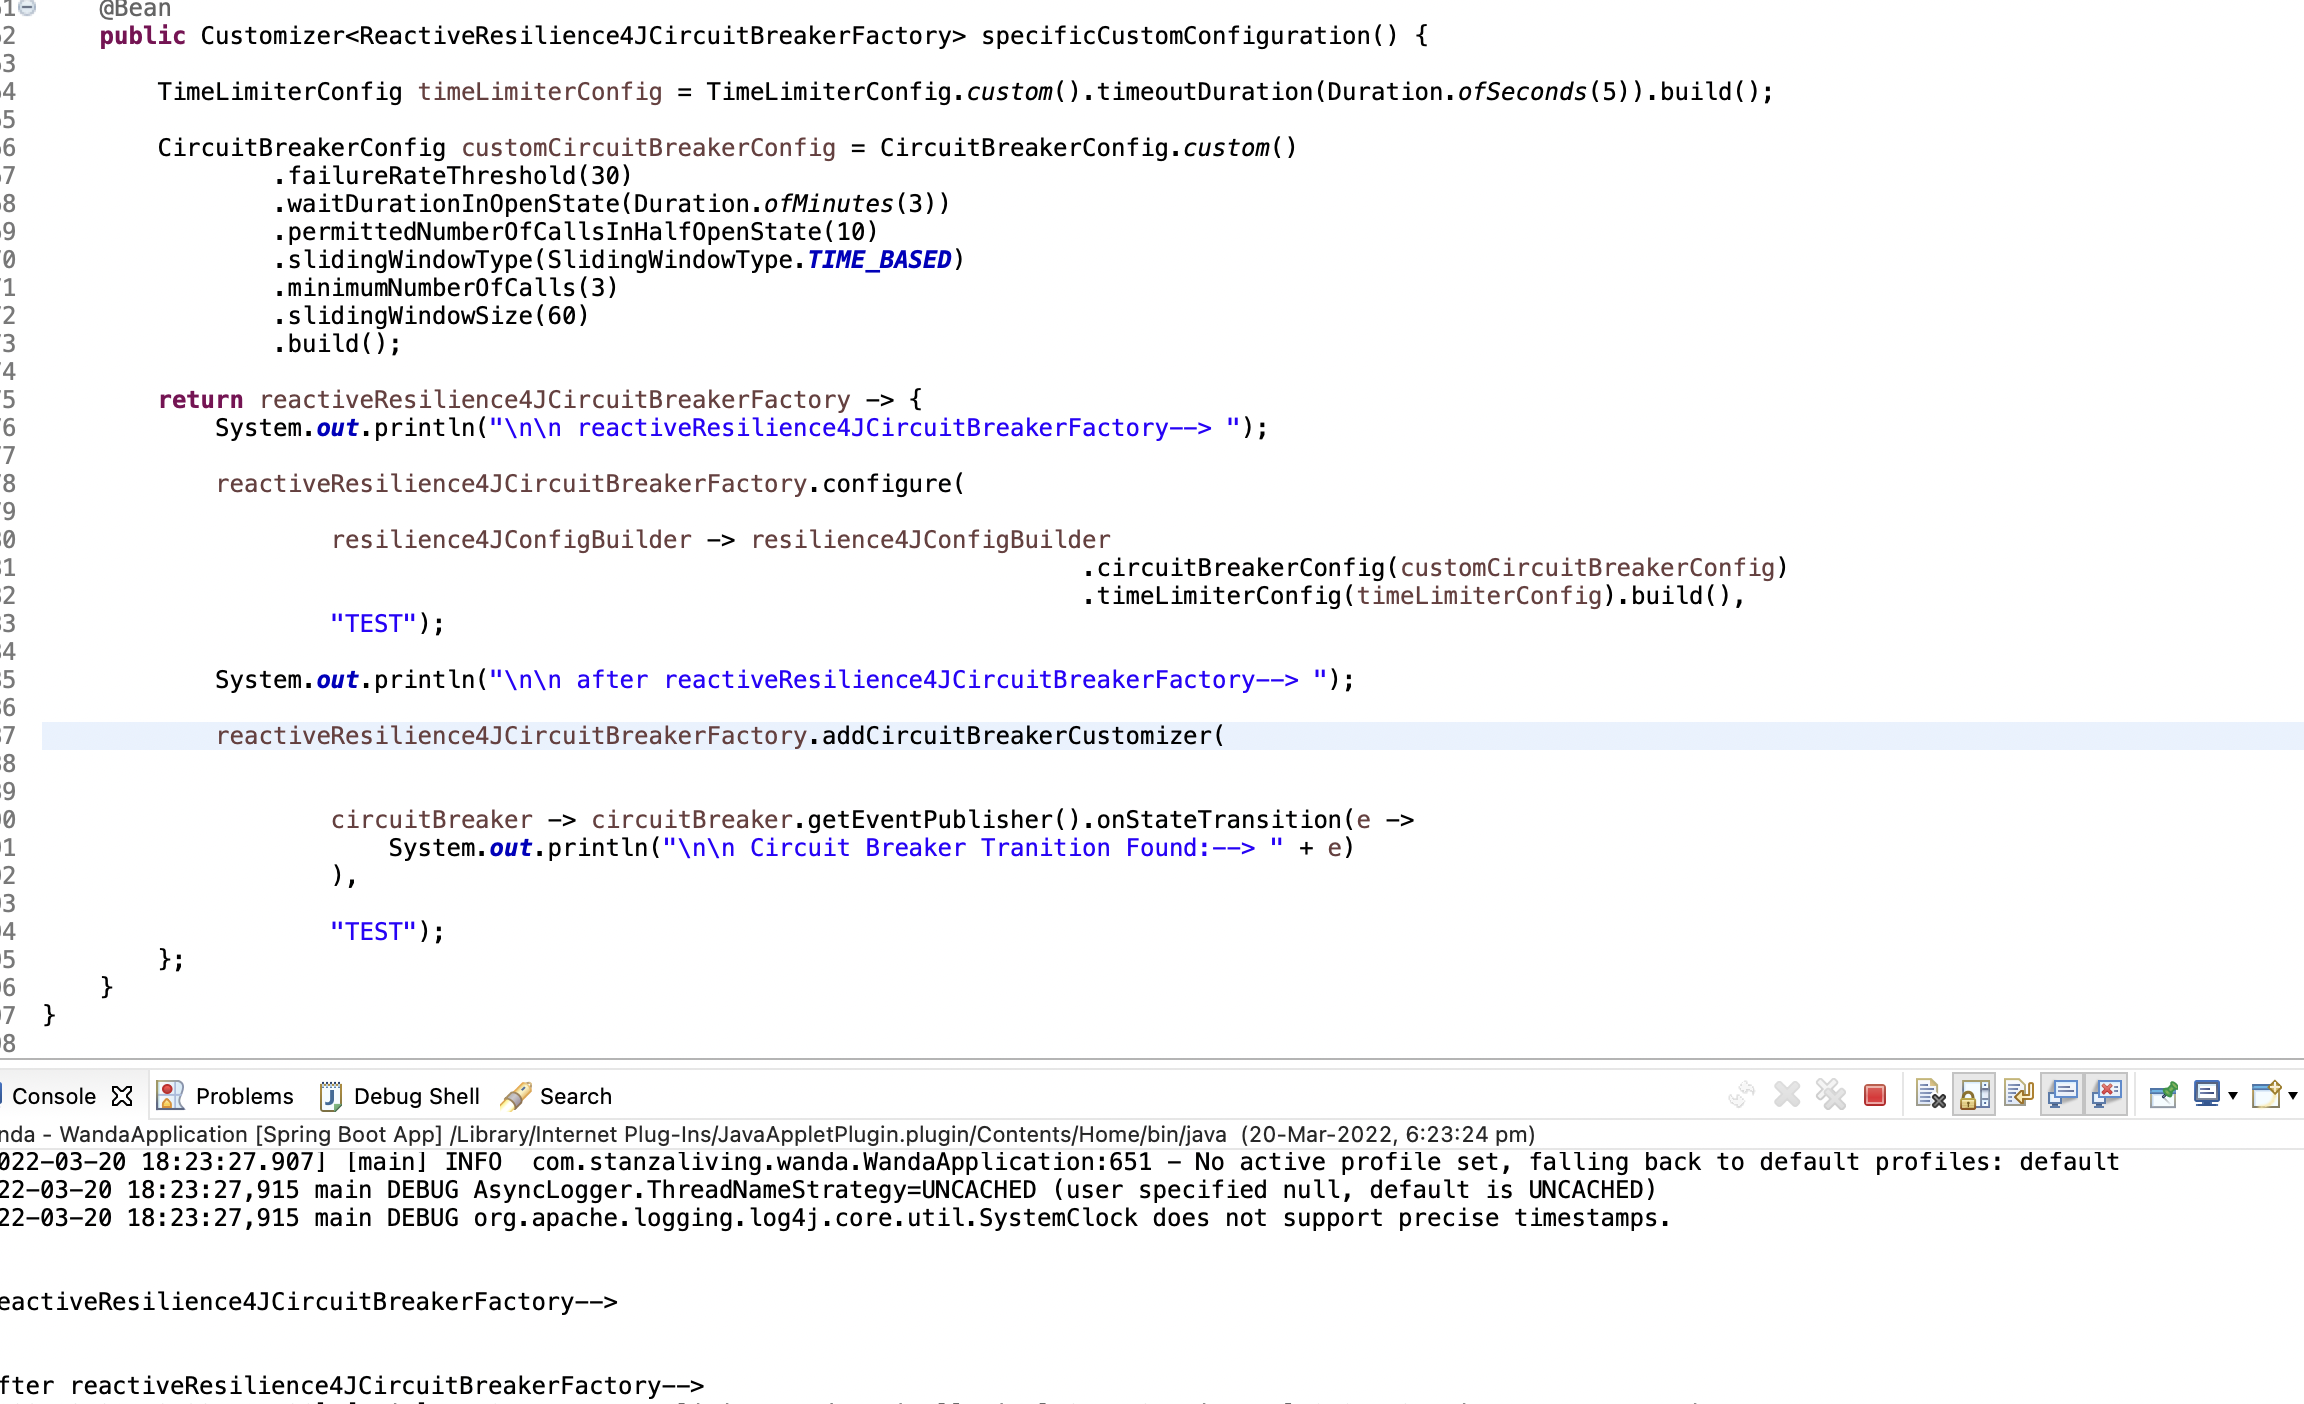Click the Problems tab icon
The image size is (2304, 1404).
[171, 1096]
